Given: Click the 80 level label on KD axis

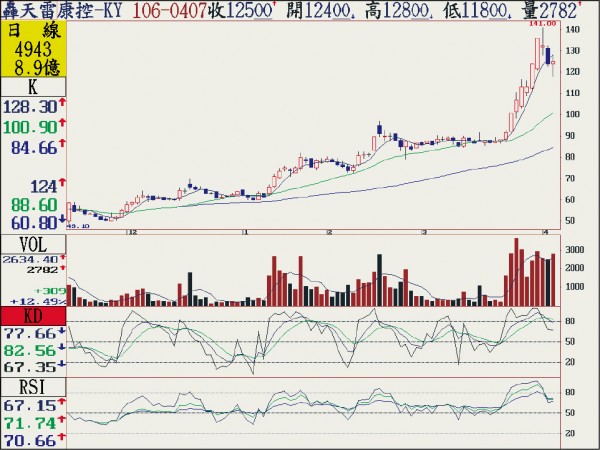Looking at the screenshot, I should 570,321.
